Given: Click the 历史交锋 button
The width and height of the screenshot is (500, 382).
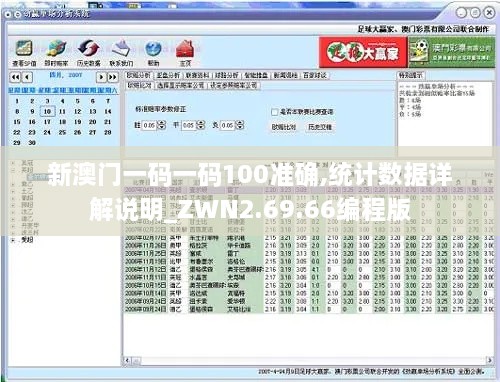Looking at the screenshot, I should click(320, 127).
